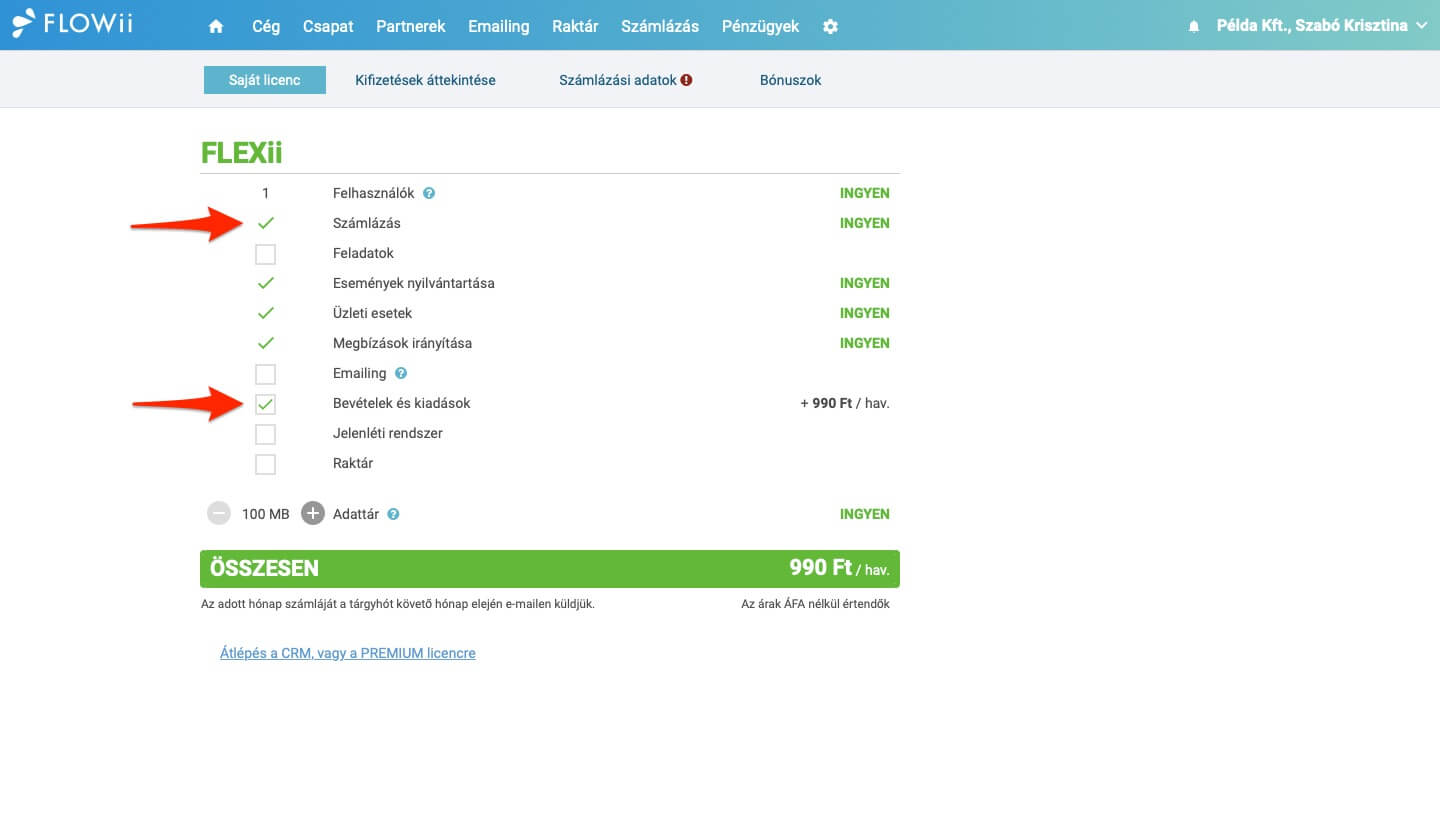Click the Megbízások irányítása label
The width and height of the screenshot is (1440, 835).
[403, 343]
